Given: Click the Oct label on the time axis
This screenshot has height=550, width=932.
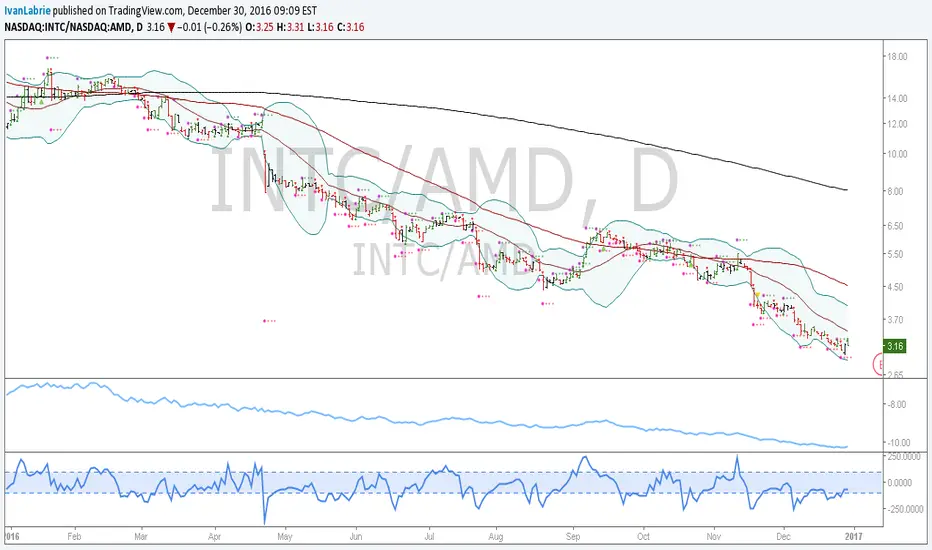Looking at the screenshot, I should pyautogui.click(x=643, y=536).
